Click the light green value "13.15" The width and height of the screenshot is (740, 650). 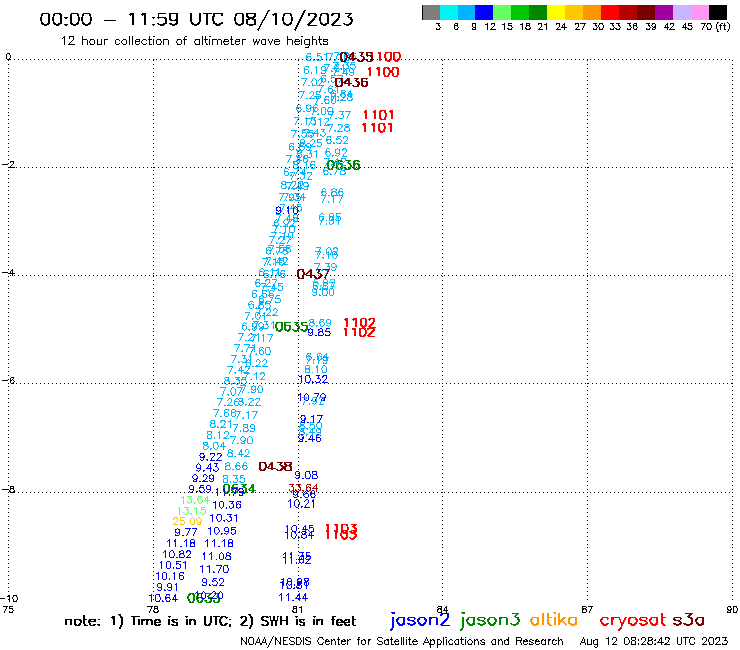coord(192,511)
